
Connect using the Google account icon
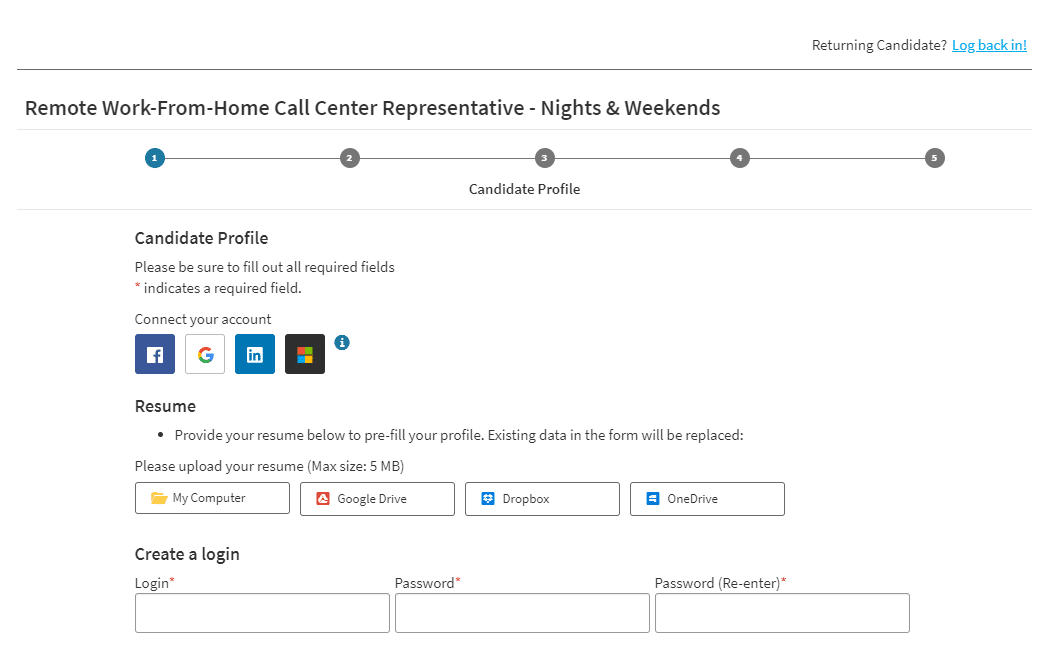coord(205,354)
